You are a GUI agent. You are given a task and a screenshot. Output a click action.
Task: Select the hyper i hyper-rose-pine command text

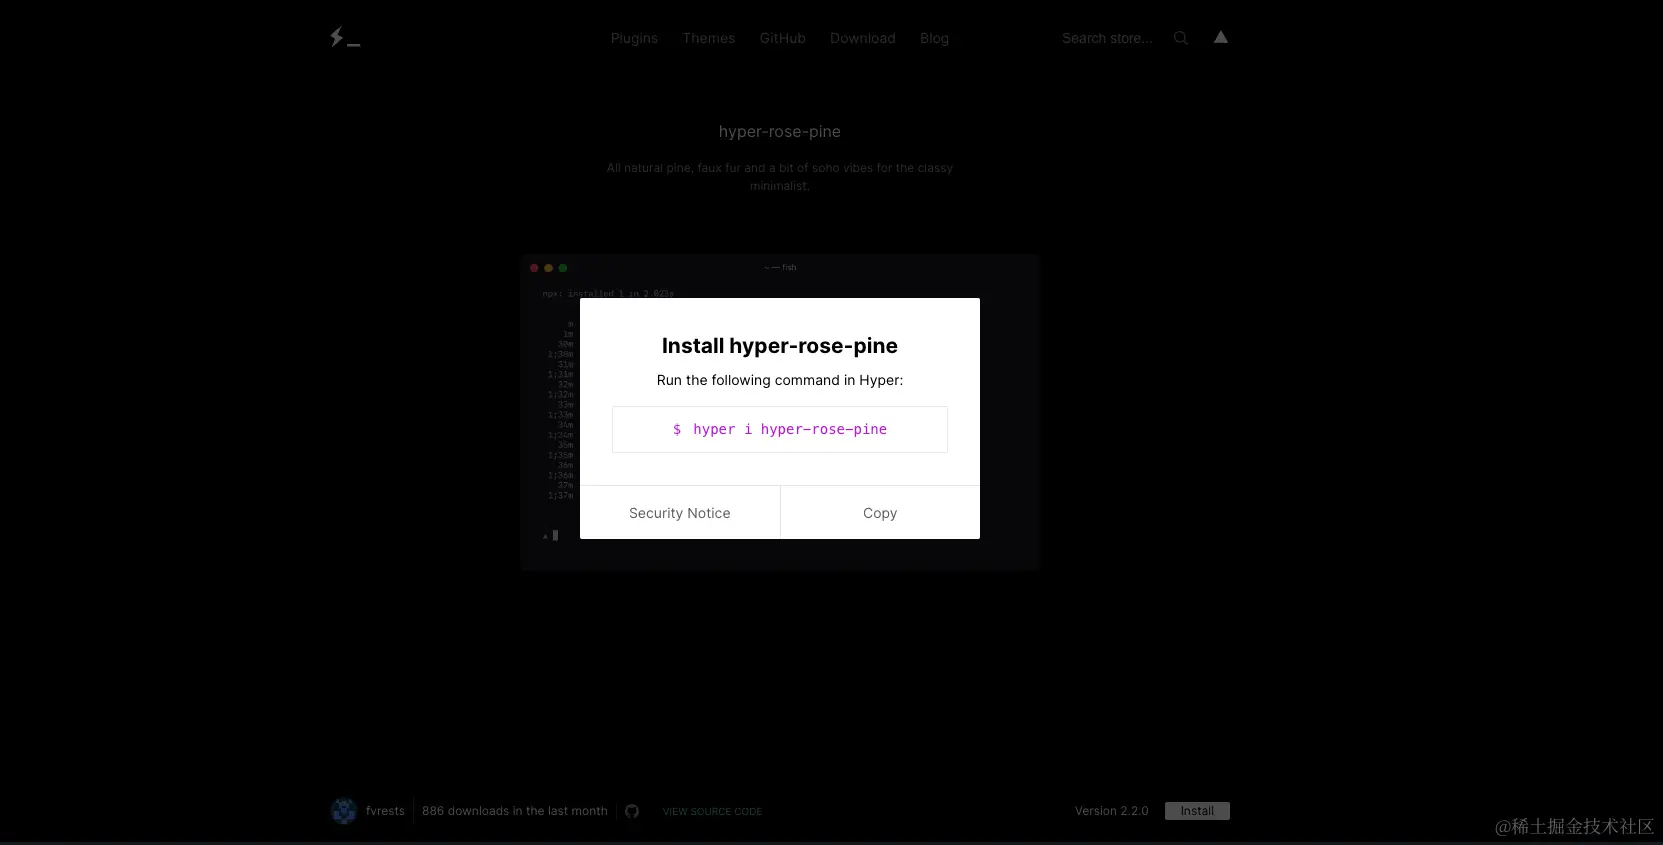pos(790,429)
